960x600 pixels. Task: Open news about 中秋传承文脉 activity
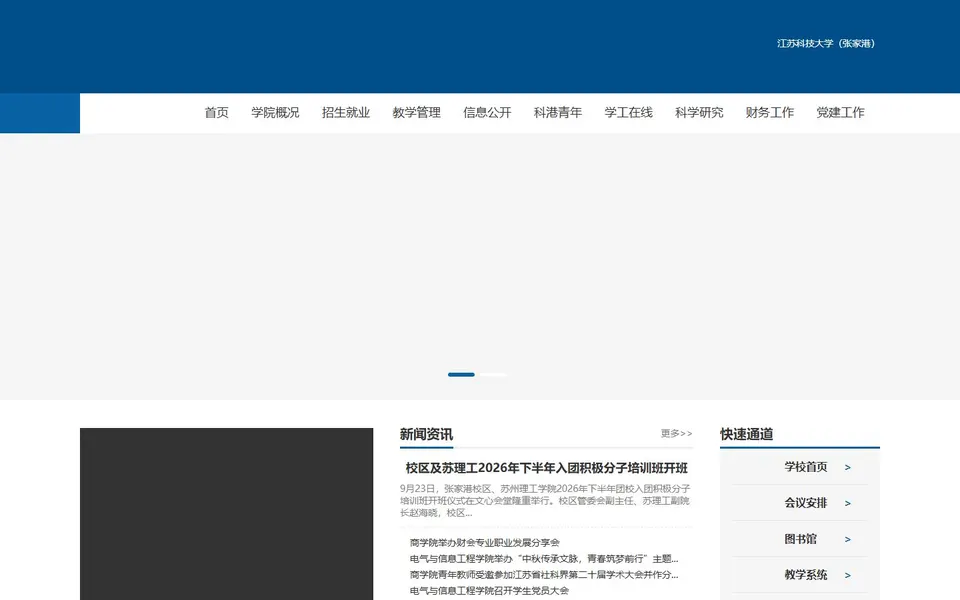tap(544, 559)
